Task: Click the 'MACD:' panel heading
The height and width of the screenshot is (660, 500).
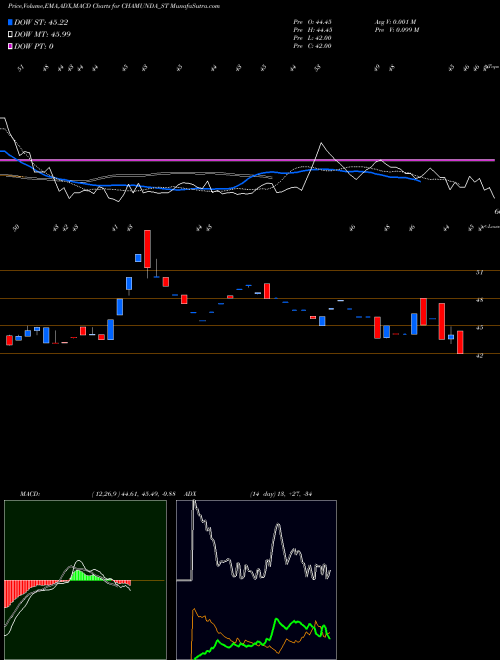Action: pos(29,494)
